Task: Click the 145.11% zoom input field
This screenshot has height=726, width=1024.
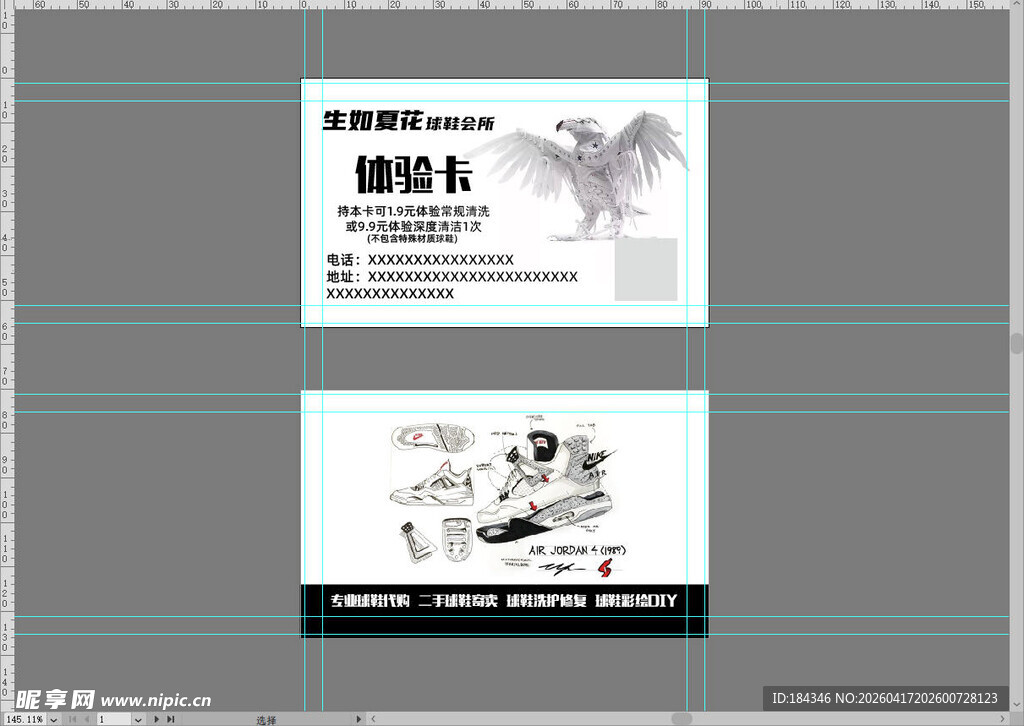Action: click(x=23, y=719)
